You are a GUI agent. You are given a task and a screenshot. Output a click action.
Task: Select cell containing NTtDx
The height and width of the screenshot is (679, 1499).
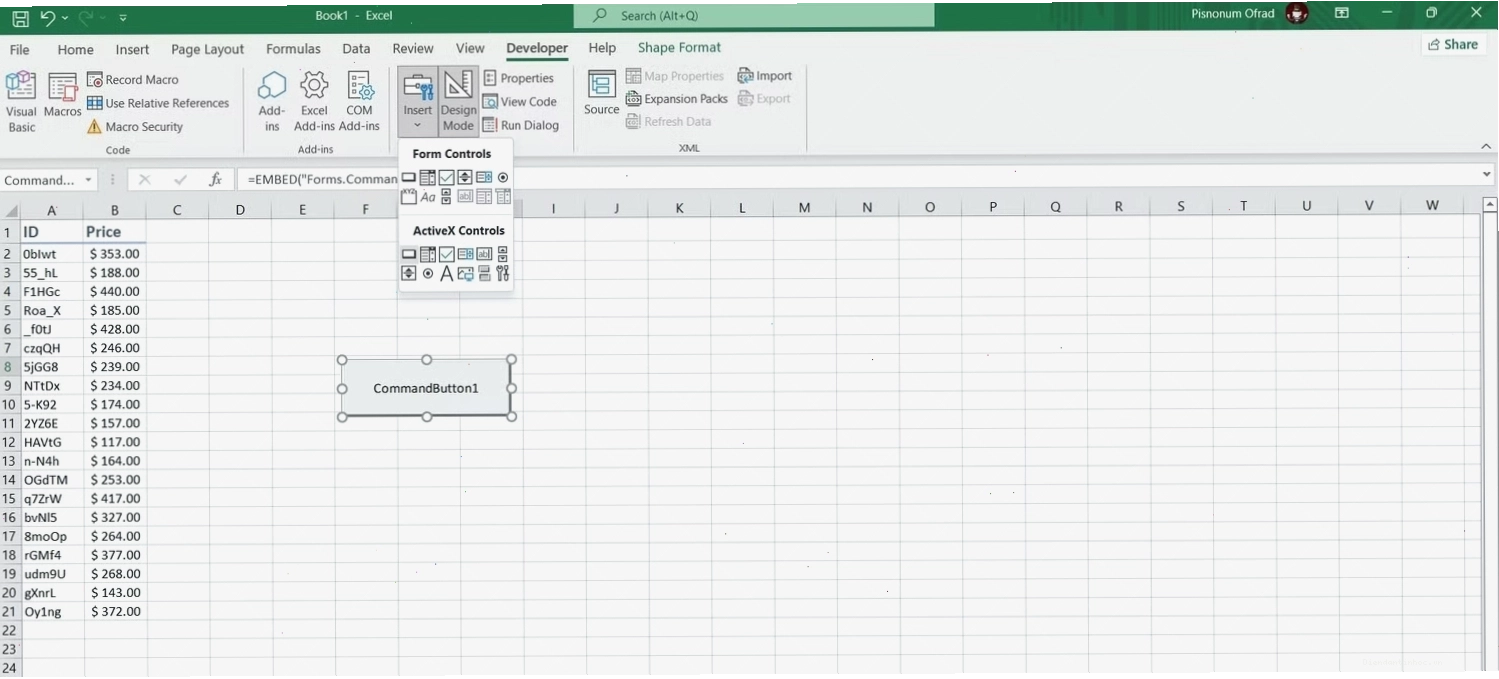tap(52, 386)
